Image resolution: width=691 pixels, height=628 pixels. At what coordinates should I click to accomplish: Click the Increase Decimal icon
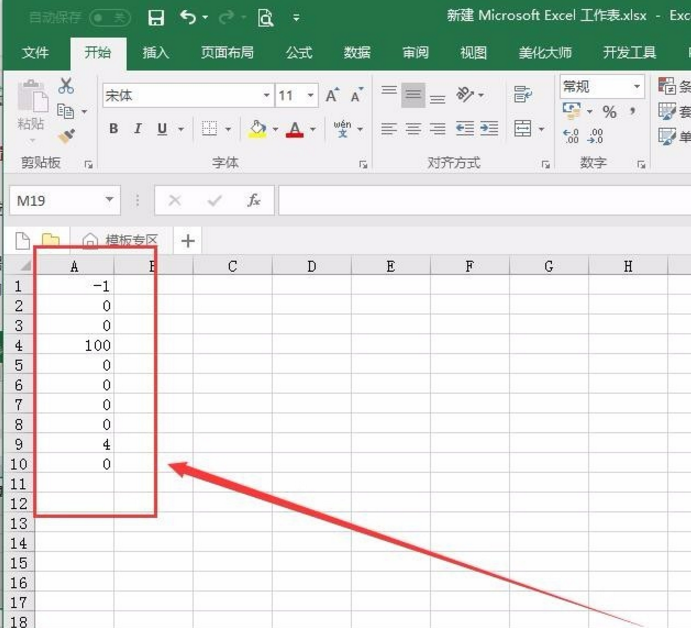point(571,136)
